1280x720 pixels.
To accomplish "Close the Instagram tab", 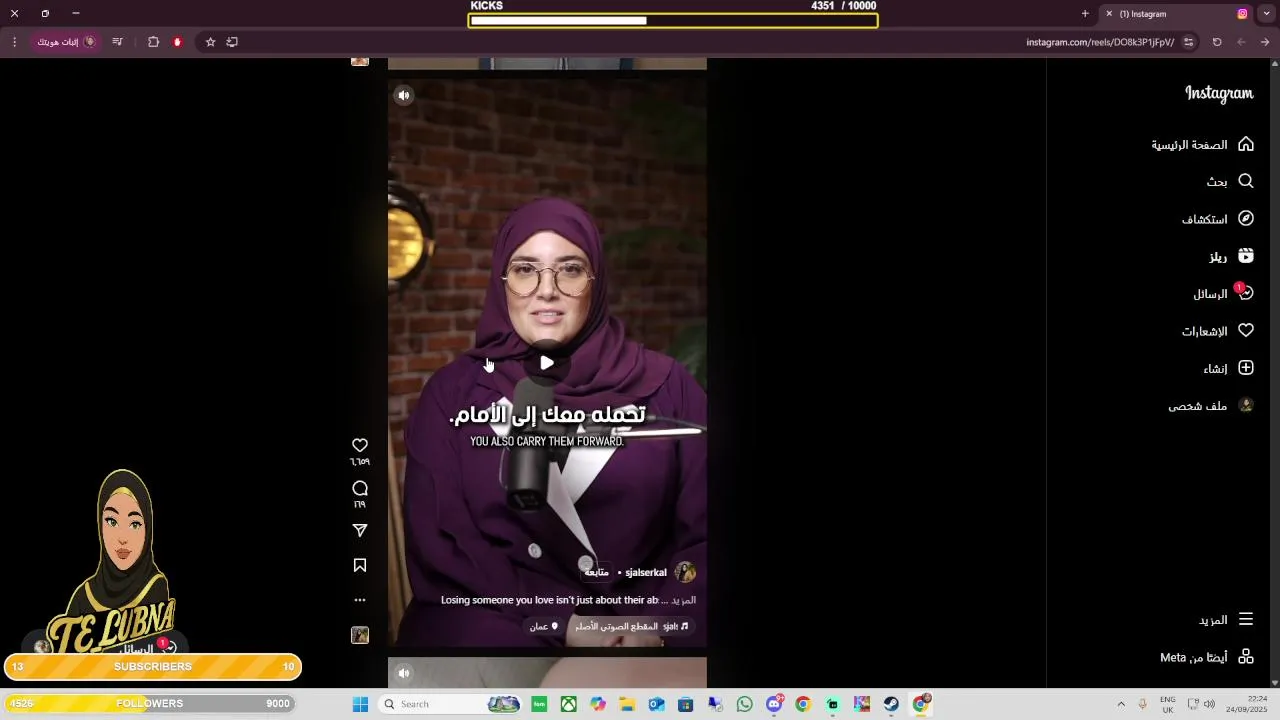I will coord(1109,14).
